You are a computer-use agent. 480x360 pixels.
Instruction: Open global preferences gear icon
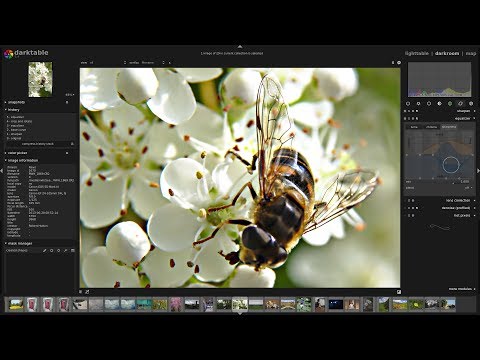click(x=399, y=63)
